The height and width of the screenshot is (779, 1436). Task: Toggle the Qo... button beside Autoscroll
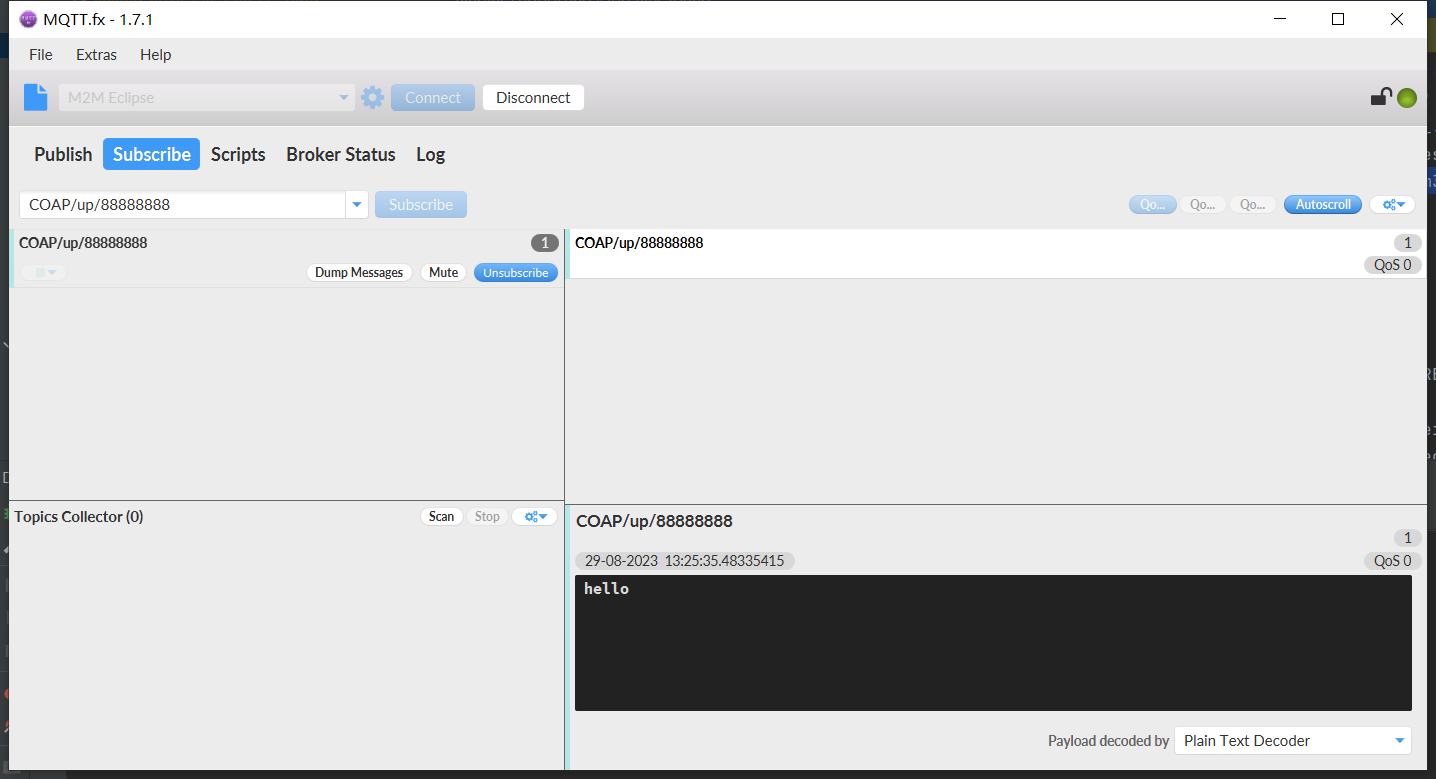(1253, 204)
